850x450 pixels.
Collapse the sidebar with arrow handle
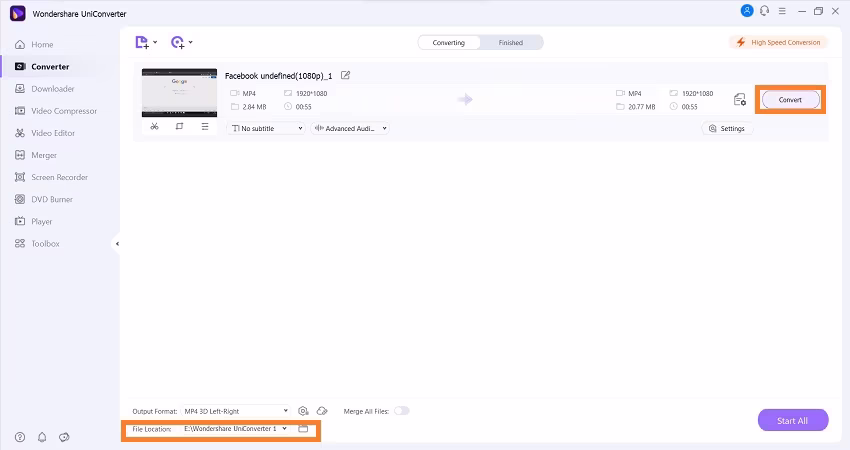[117, 244]
